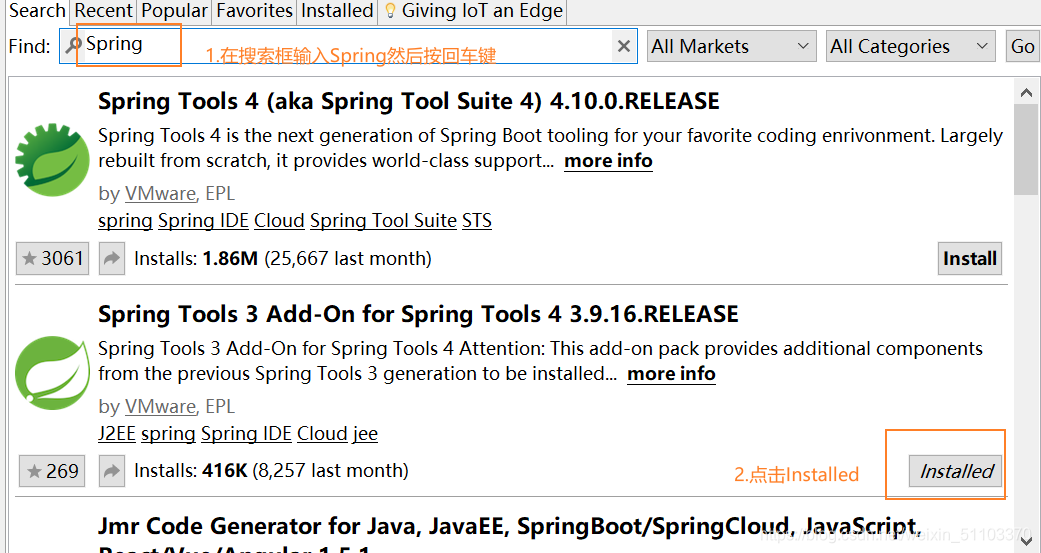Viewport: 1041px width, 553px height.
Task: Click the Spring IDE tag under Spring Tools 3 Add-On
Action: click(246, 434)
